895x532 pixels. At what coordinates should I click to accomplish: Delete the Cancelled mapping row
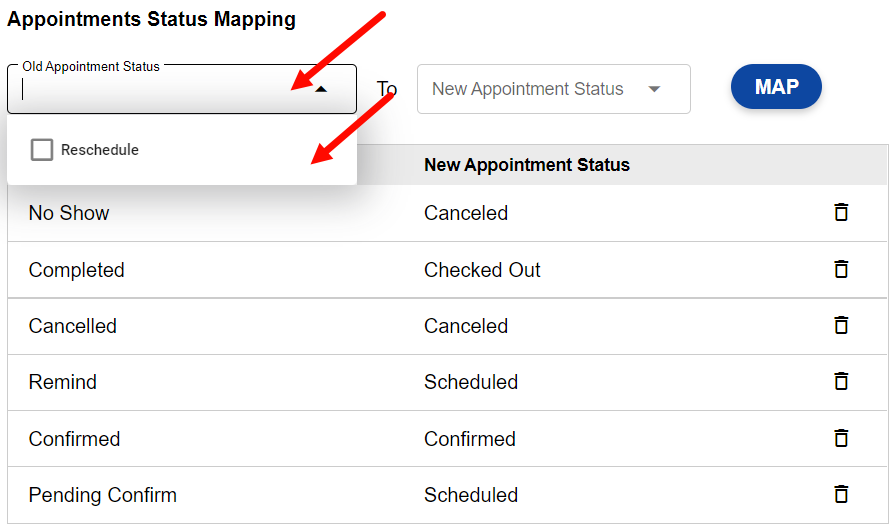(x=841, y=325)
